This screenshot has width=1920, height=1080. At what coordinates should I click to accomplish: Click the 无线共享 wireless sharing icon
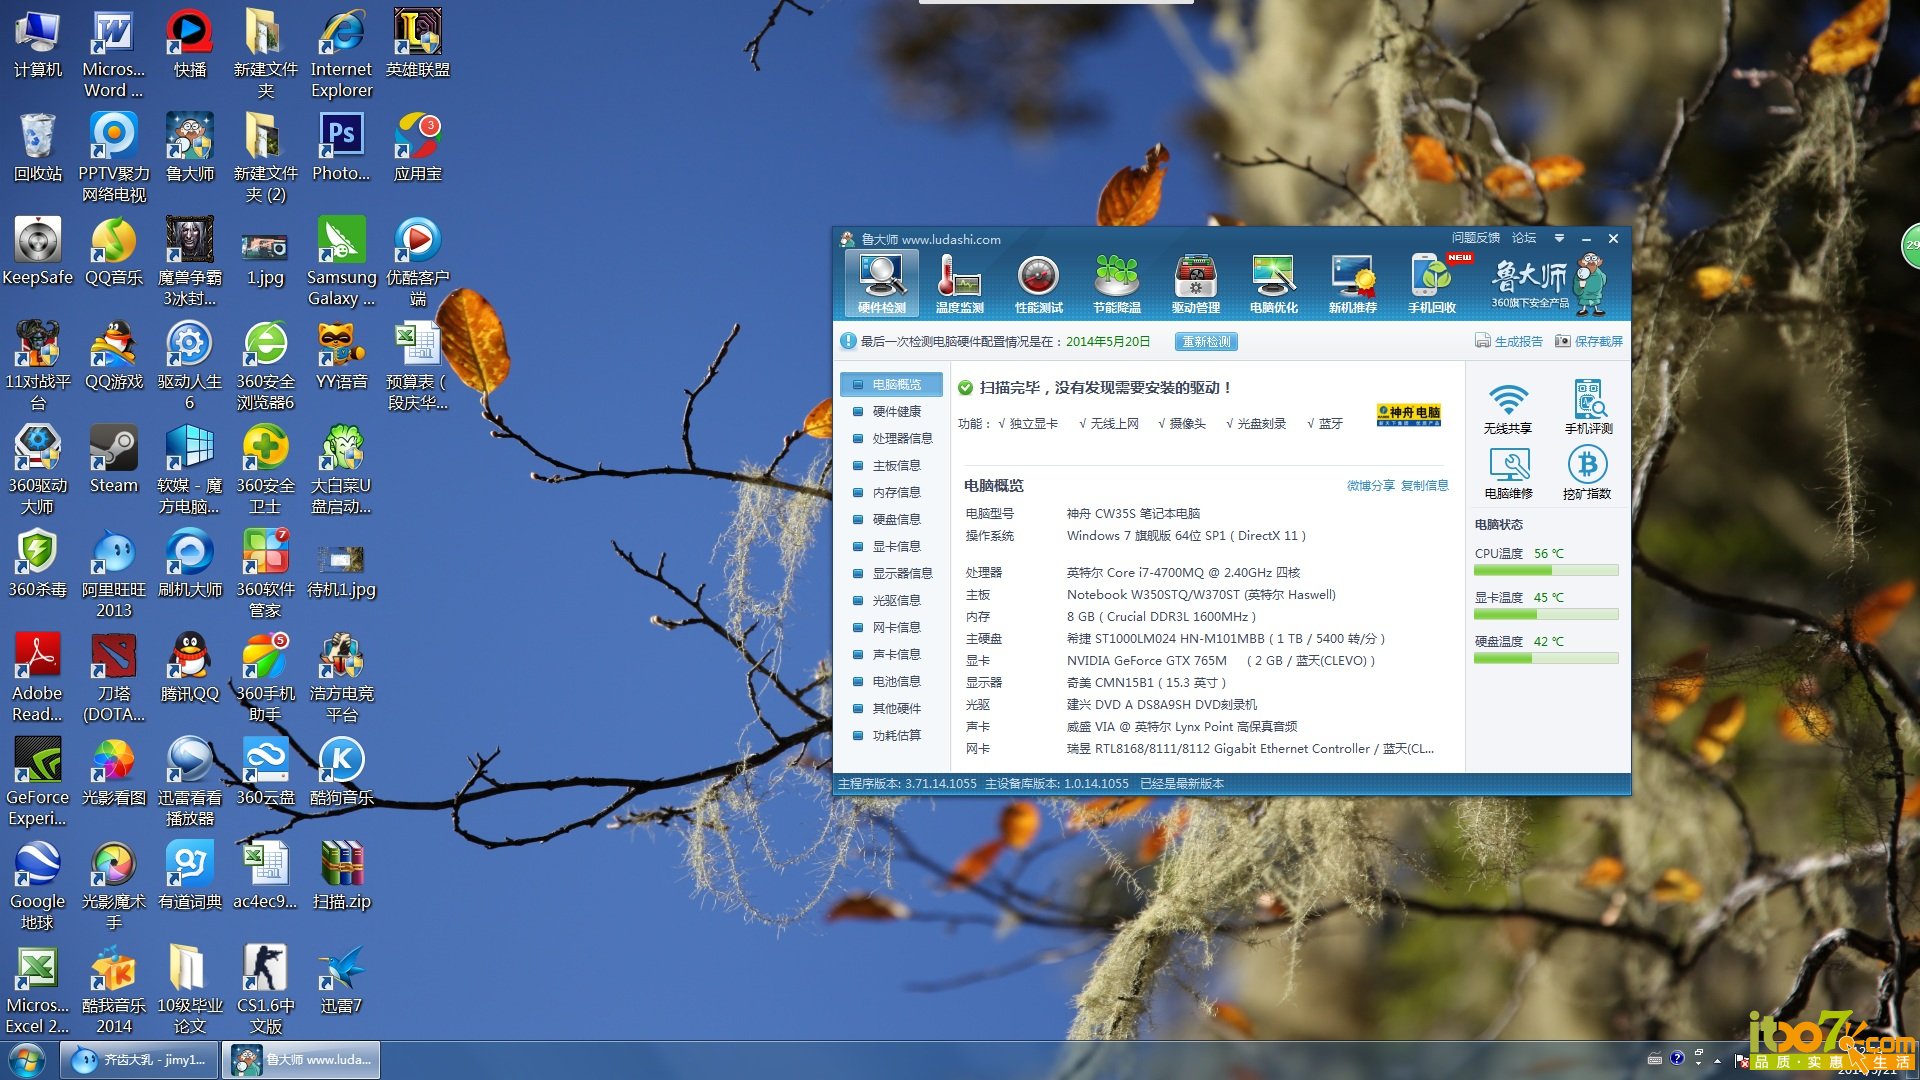tap(1508, 408)
